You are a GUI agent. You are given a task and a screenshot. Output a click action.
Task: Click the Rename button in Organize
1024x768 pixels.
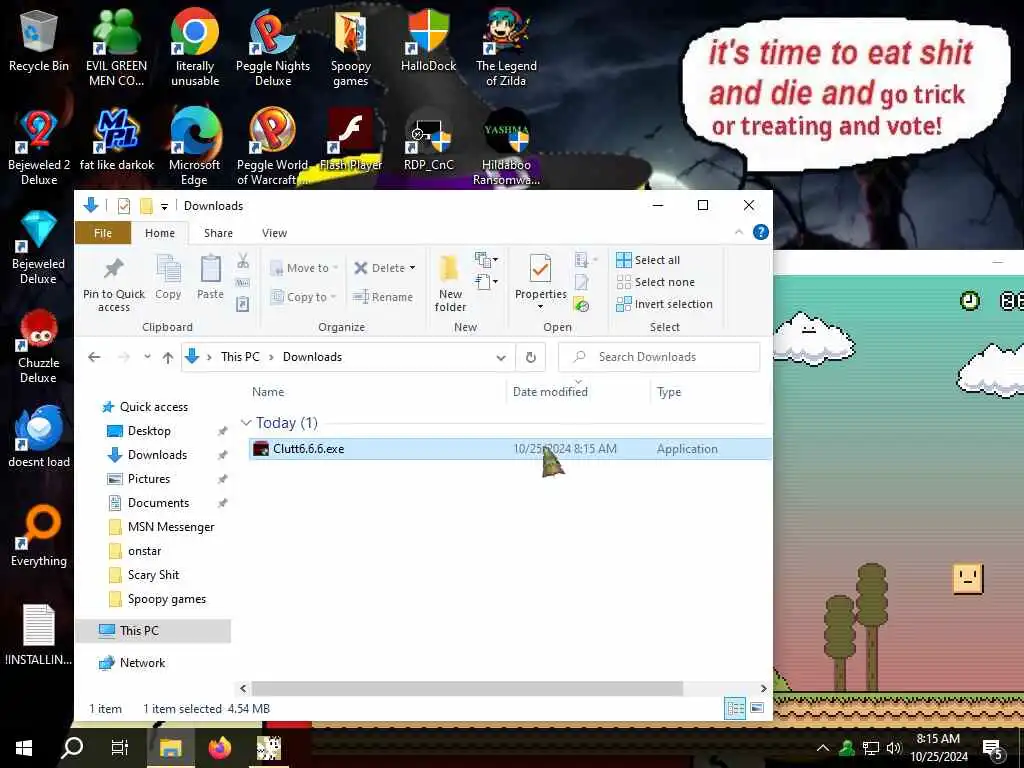383,297
